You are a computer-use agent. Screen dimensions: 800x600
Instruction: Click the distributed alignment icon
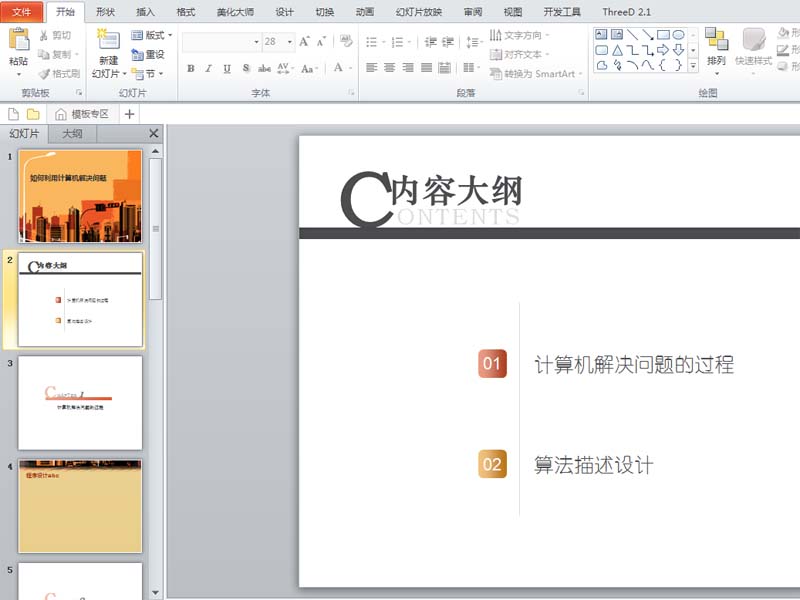tap(445, 67)
